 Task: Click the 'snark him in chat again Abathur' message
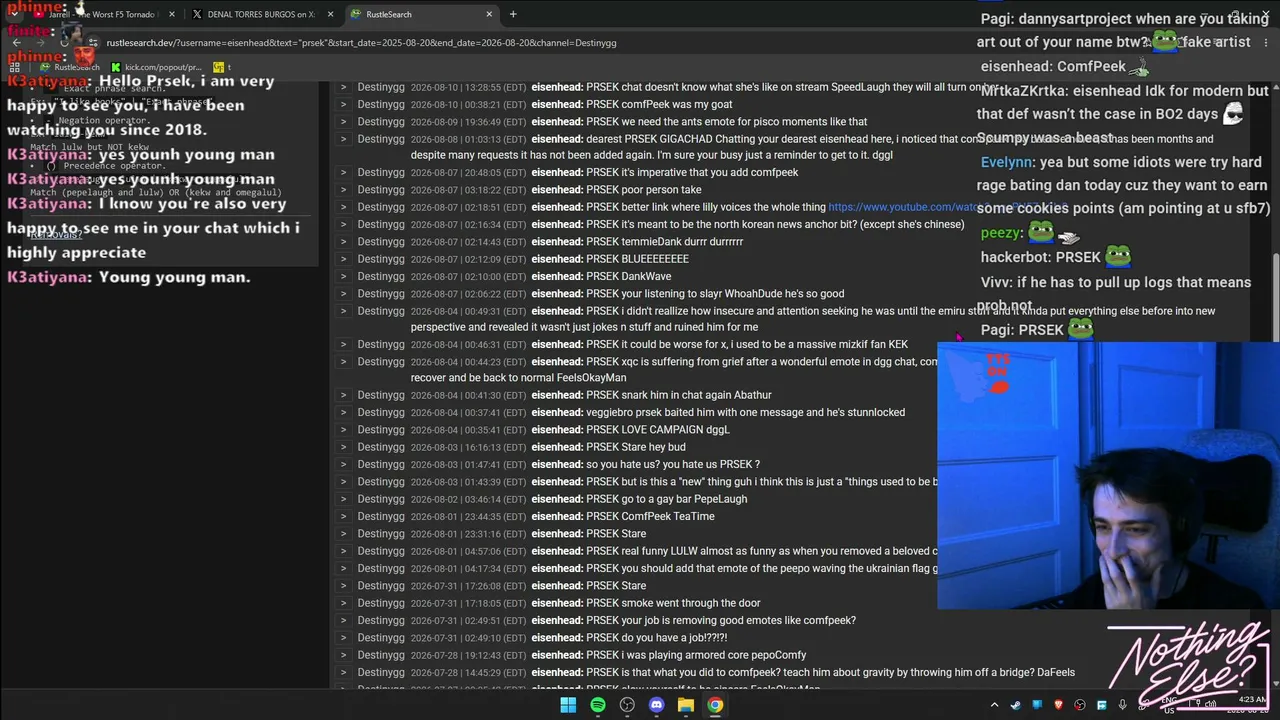click(x=679, y=396)
